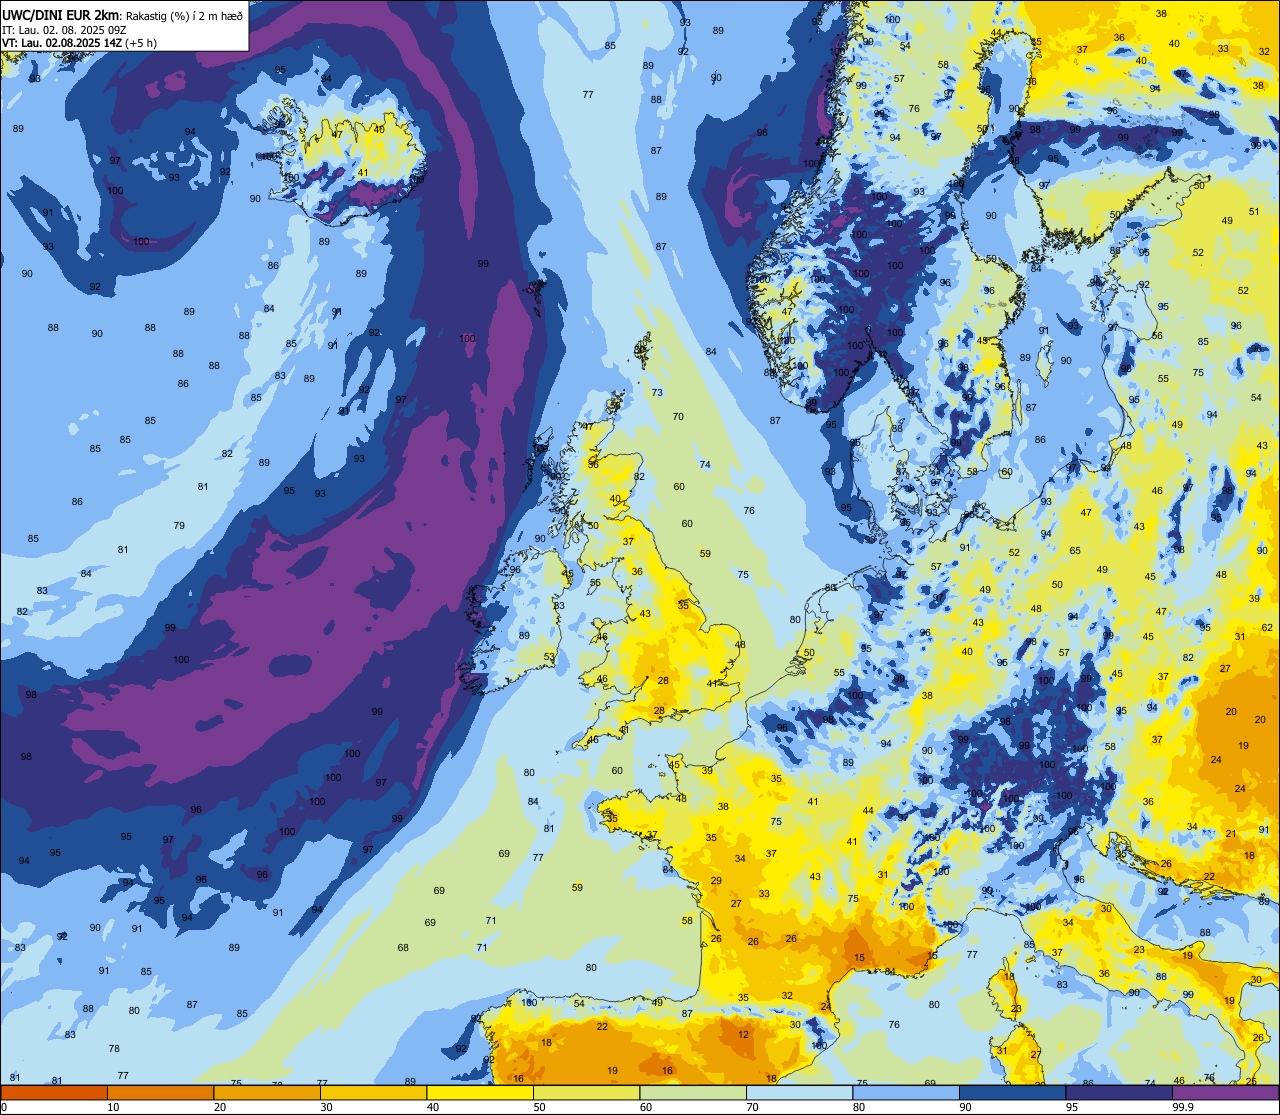The image size is (1280, 1115).
Task: Click the '73' humidity value north of Scotland
Action: (x=657, y=393)
